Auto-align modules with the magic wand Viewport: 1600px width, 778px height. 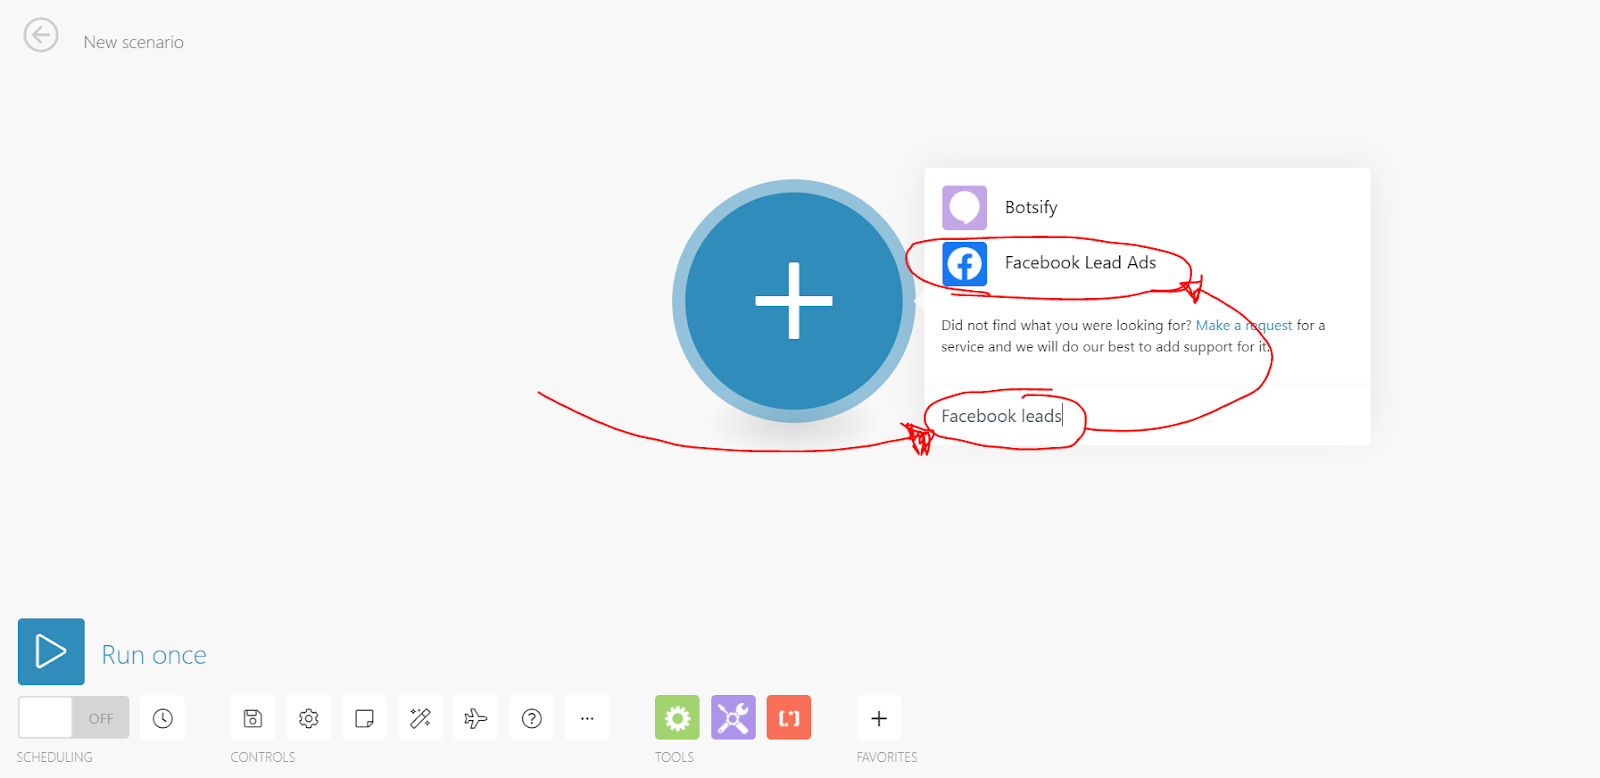click(x=420, y=718)
